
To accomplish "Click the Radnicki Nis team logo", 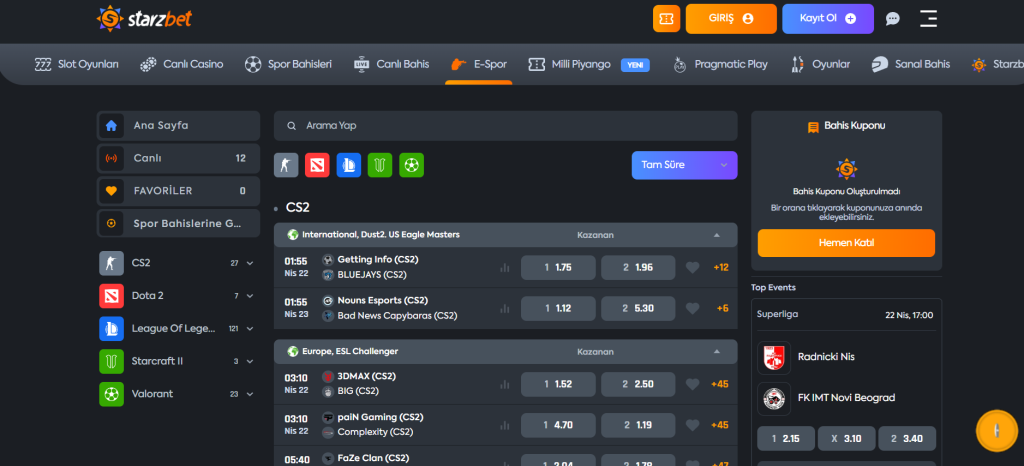I will click(x=774, y=357).
